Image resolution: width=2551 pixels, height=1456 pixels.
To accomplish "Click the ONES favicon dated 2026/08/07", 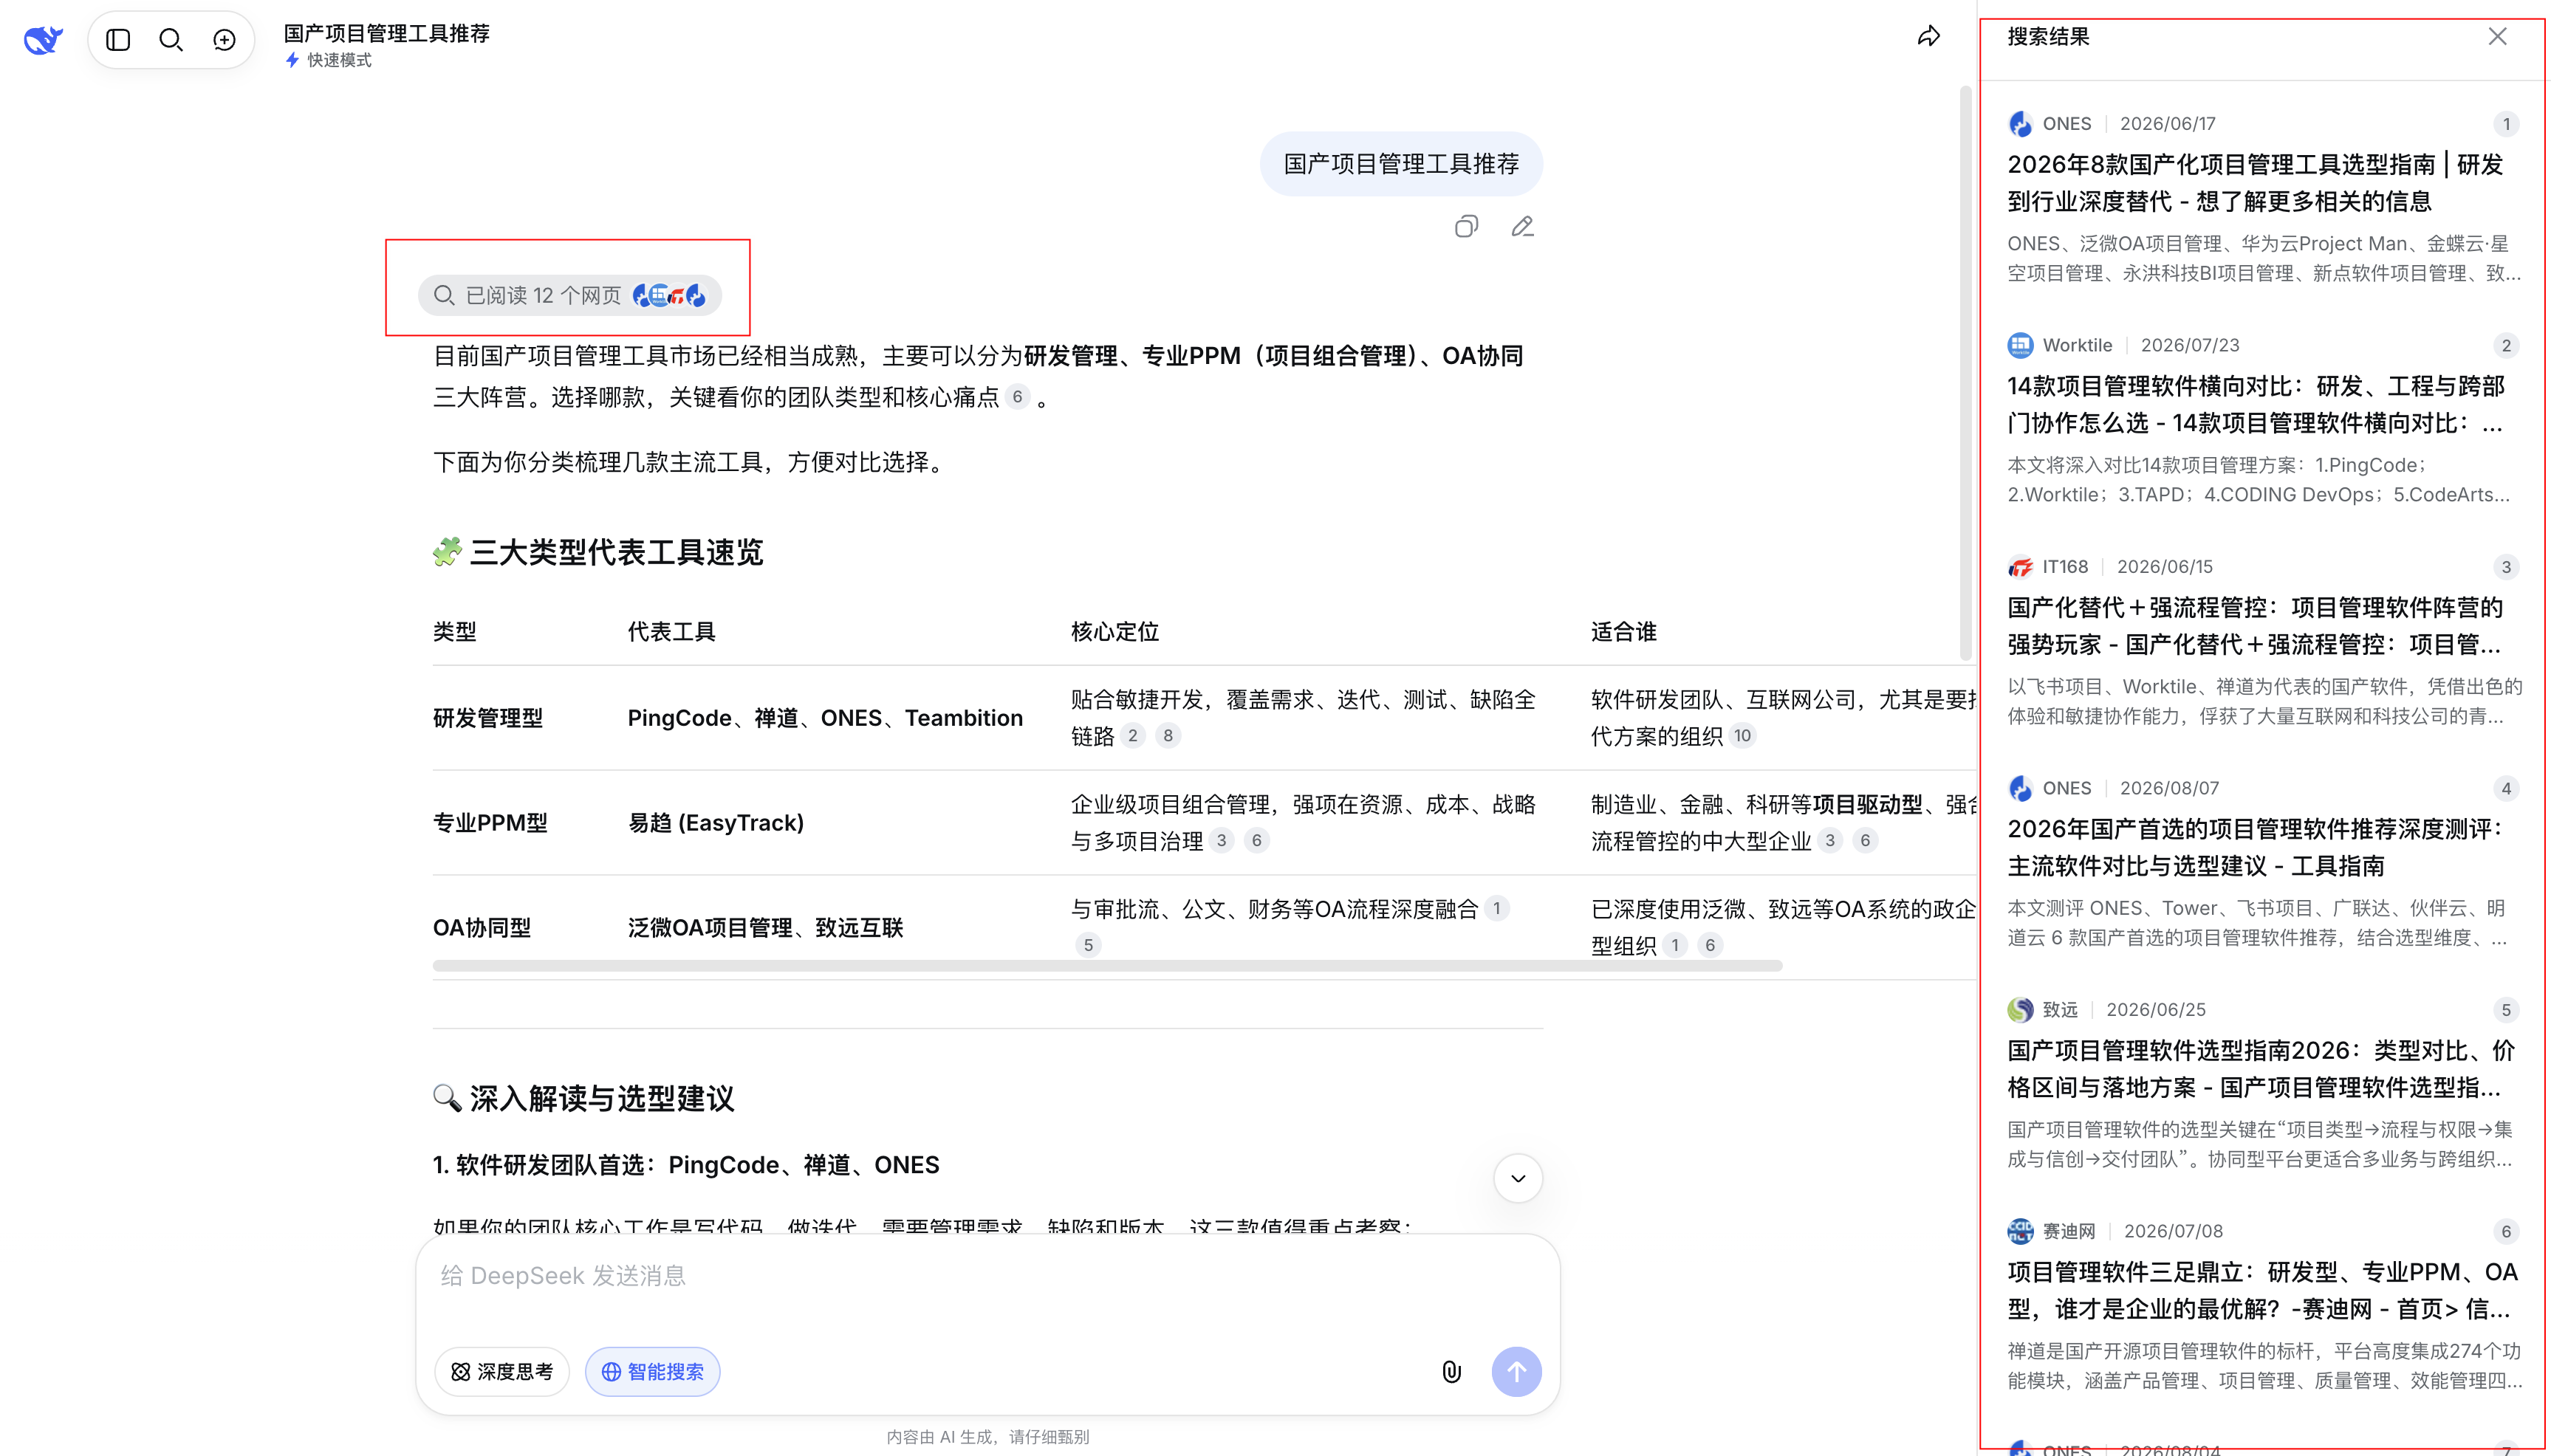I will (x=2020, y=788).
